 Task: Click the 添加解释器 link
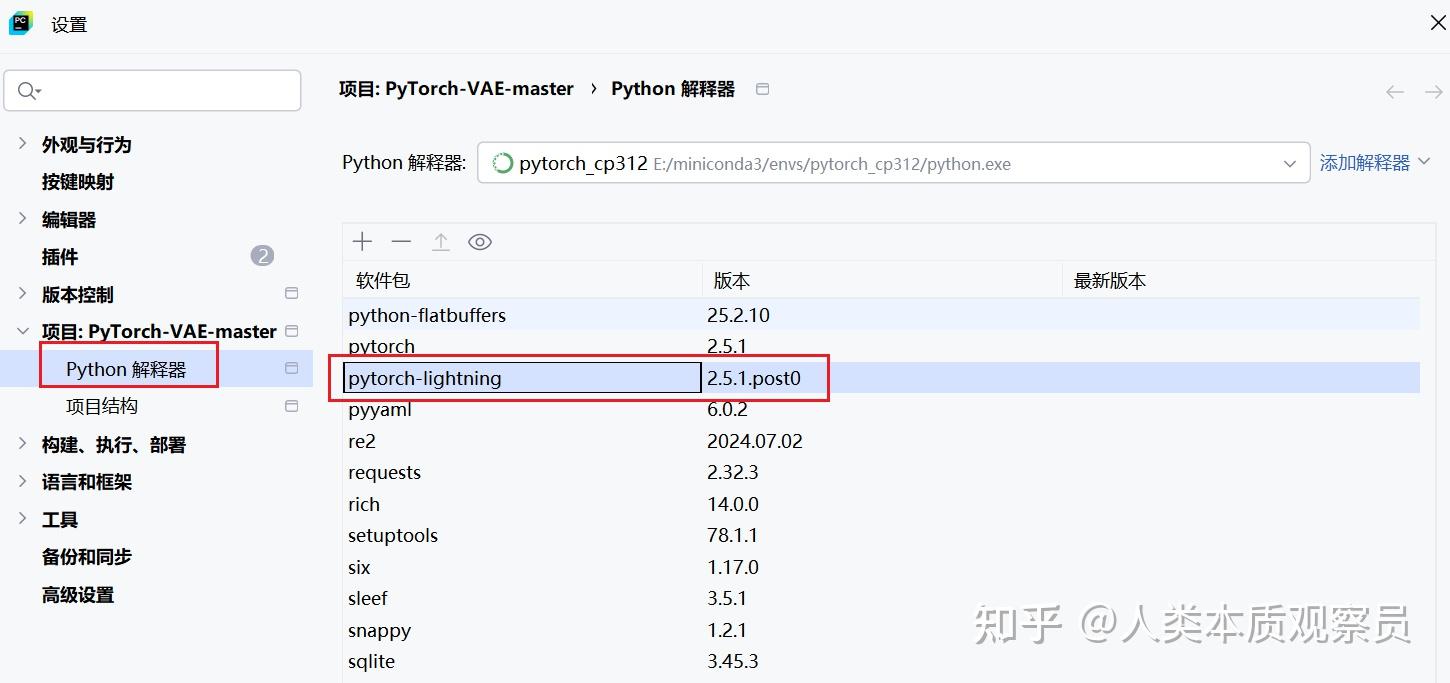pyautogui.click(x=1365, y=160)
